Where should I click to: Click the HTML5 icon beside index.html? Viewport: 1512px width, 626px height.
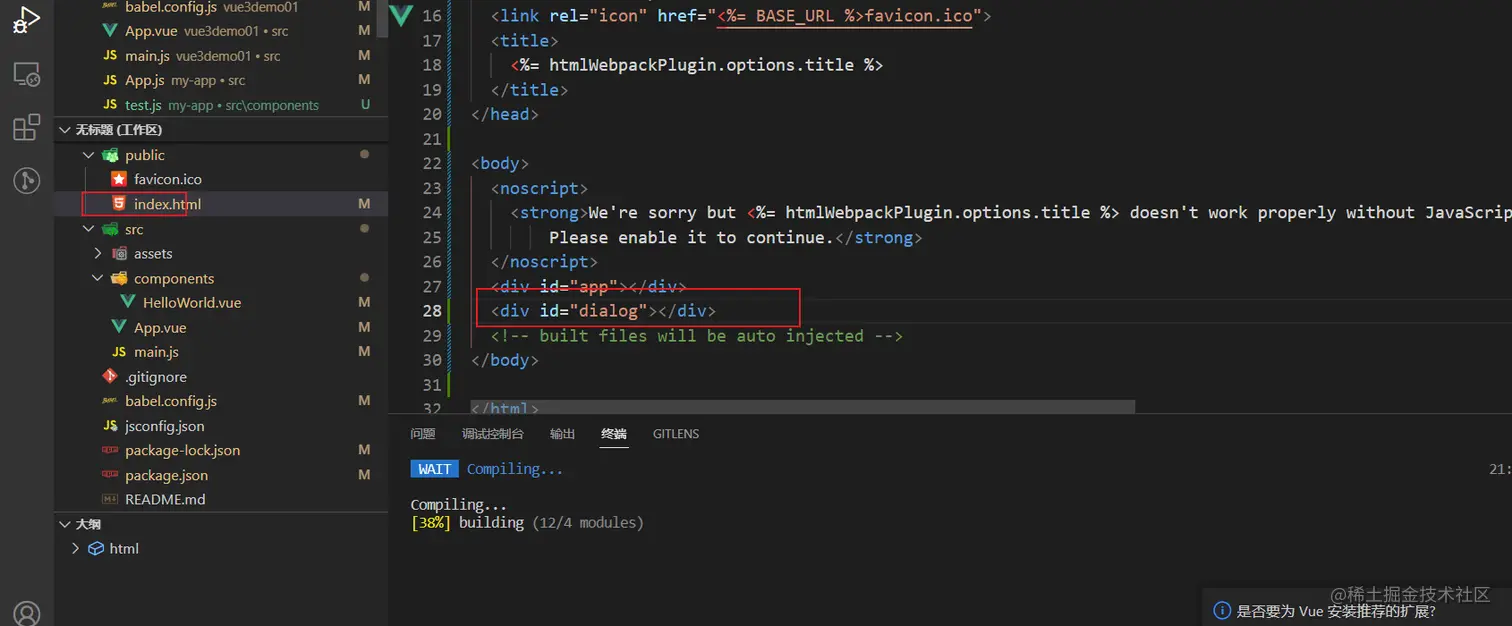pos(119,203)
